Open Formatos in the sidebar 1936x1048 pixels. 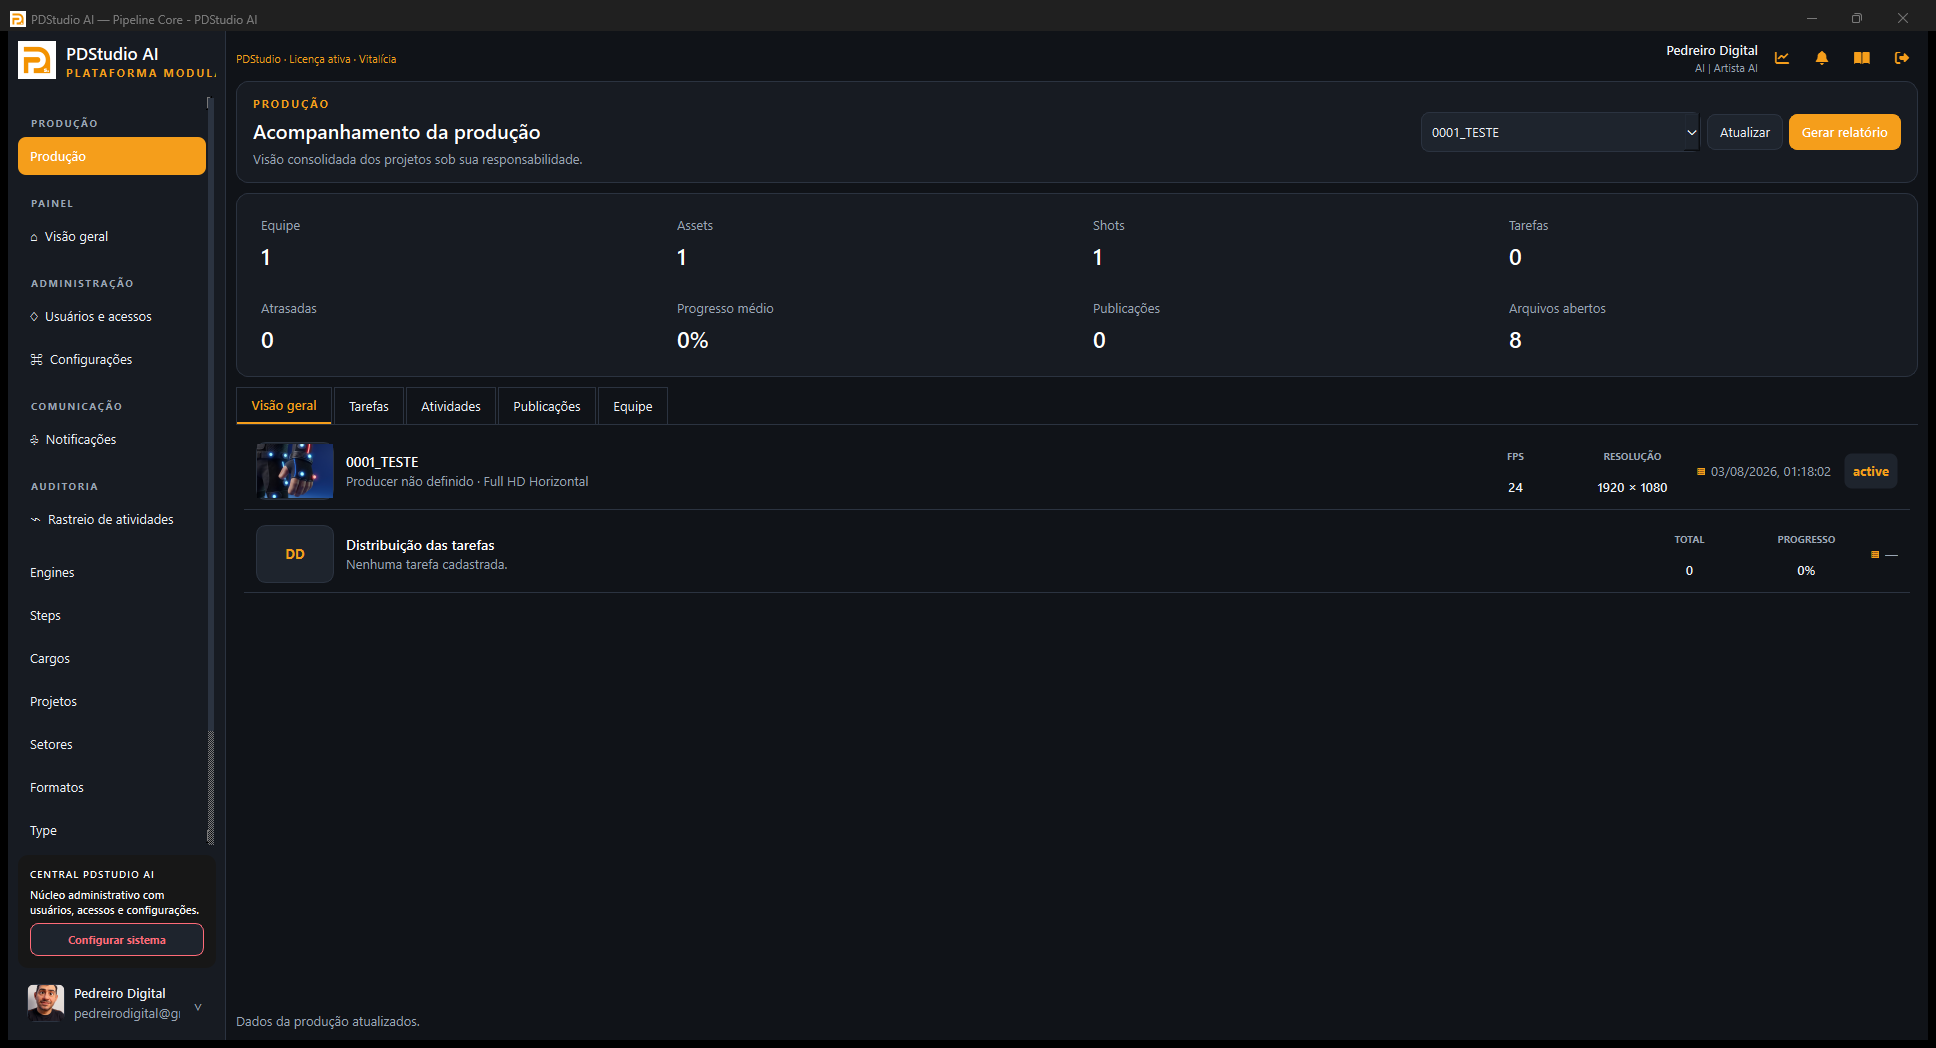pos(112,787)
